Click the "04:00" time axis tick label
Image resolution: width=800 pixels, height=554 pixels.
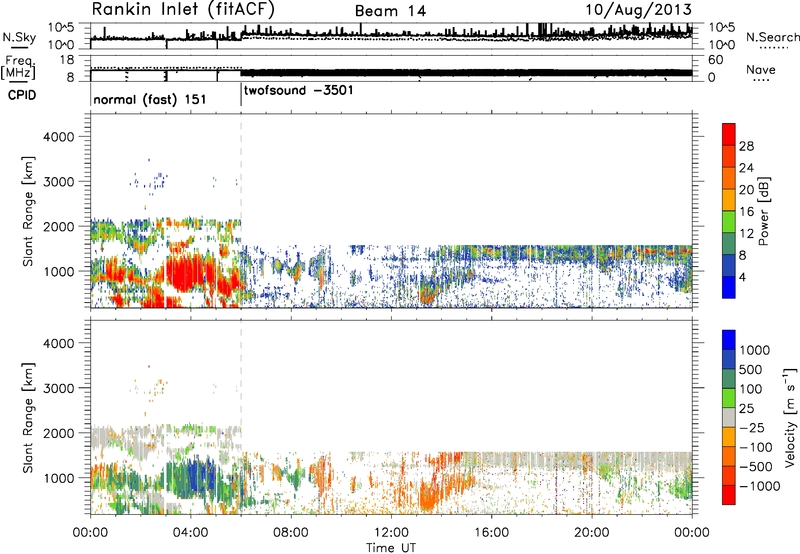[190, 533]
